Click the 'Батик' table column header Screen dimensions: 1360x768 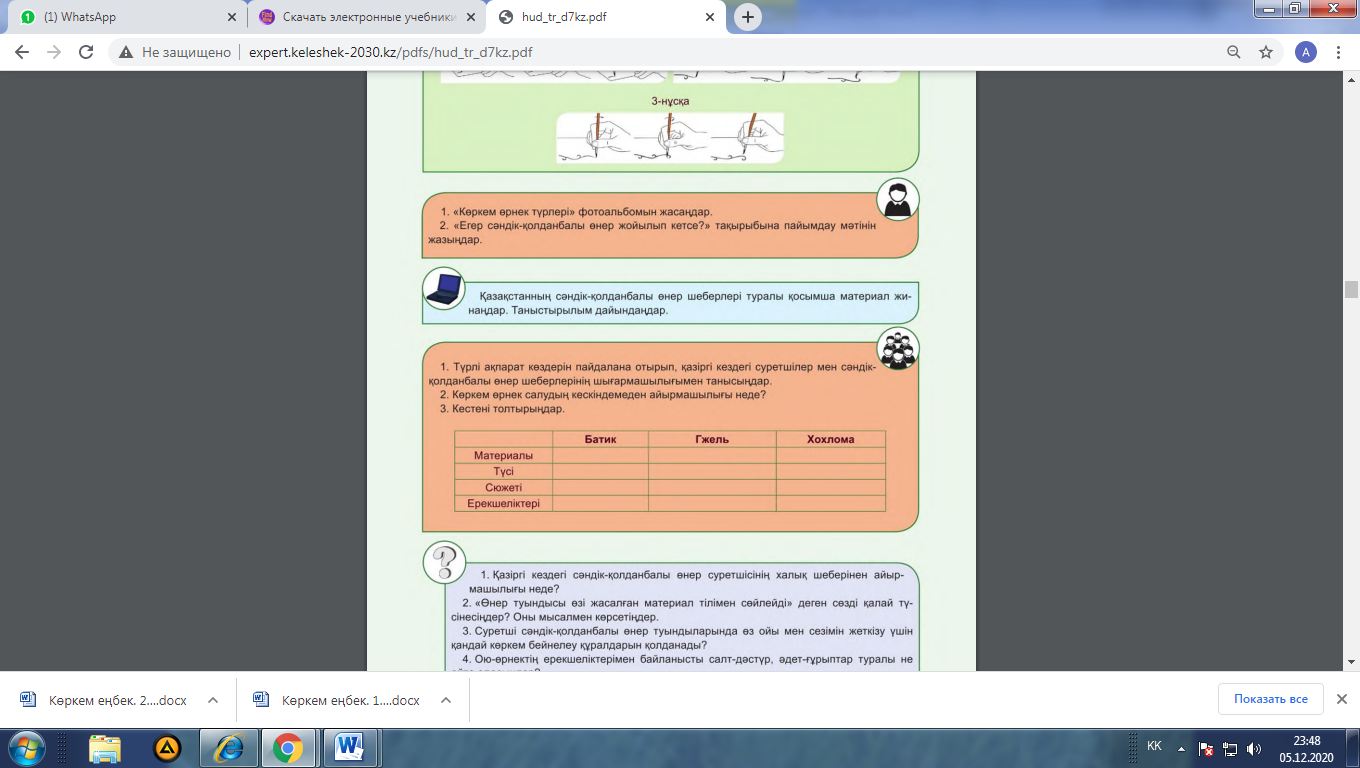600,439
